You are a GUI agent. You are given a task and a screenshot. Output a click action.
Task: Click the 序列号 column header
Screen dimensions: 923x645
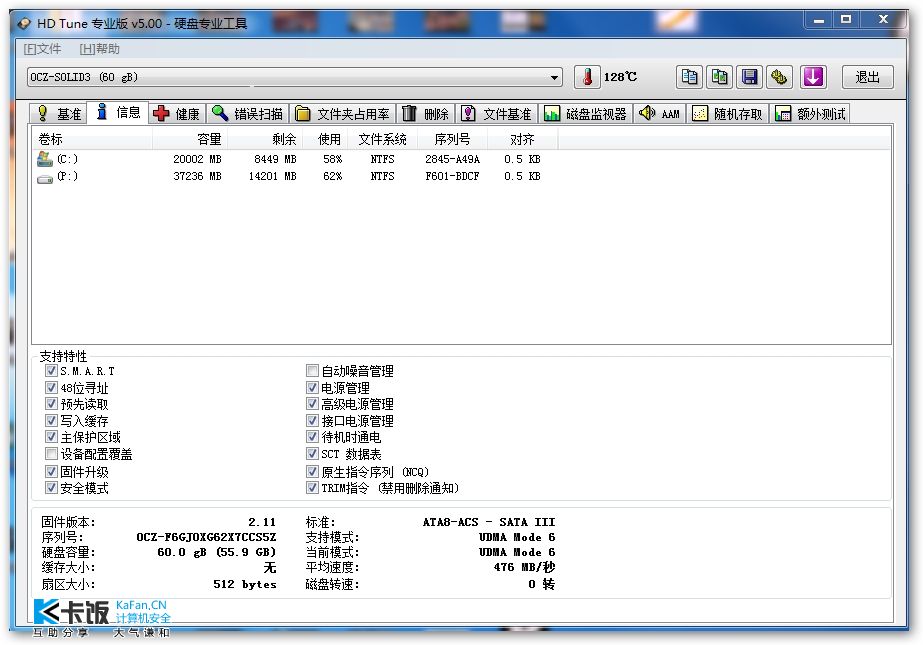(x=452, y=139)
